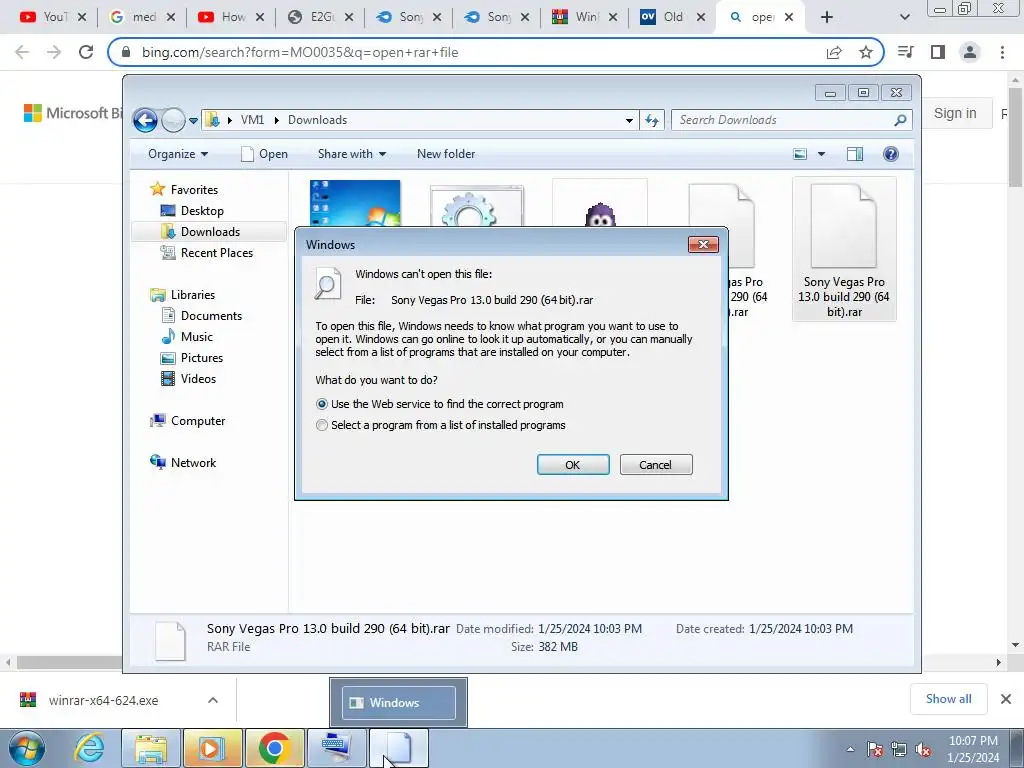
Task: Open Explorer help
Action: click(891, 154)
